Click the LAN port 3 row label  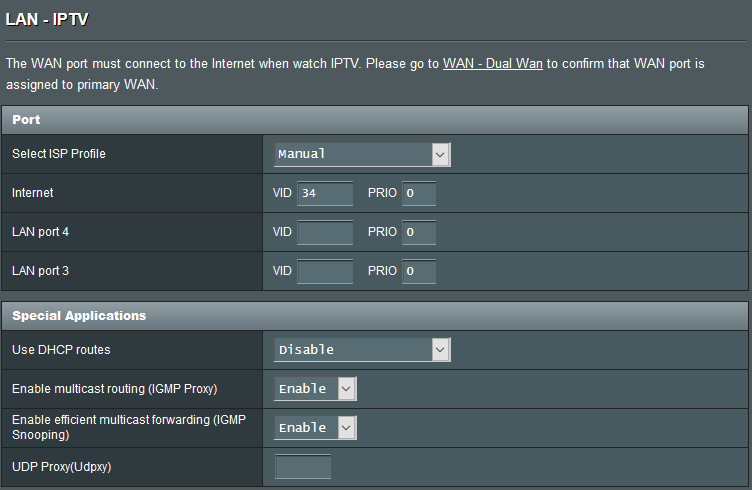[40, 271]
